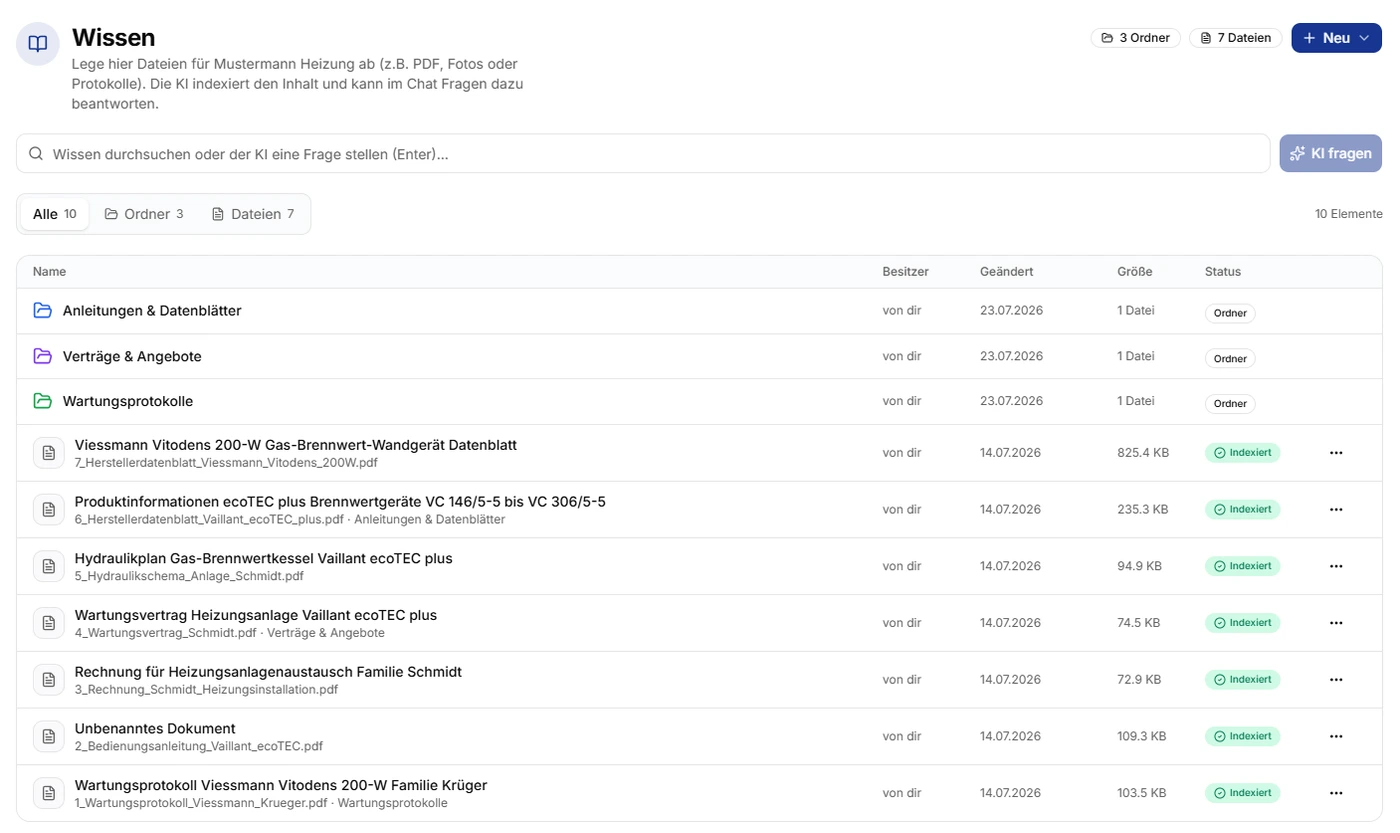
Task: Open the Neu dropdown button
Action: tap(1336, 38)
